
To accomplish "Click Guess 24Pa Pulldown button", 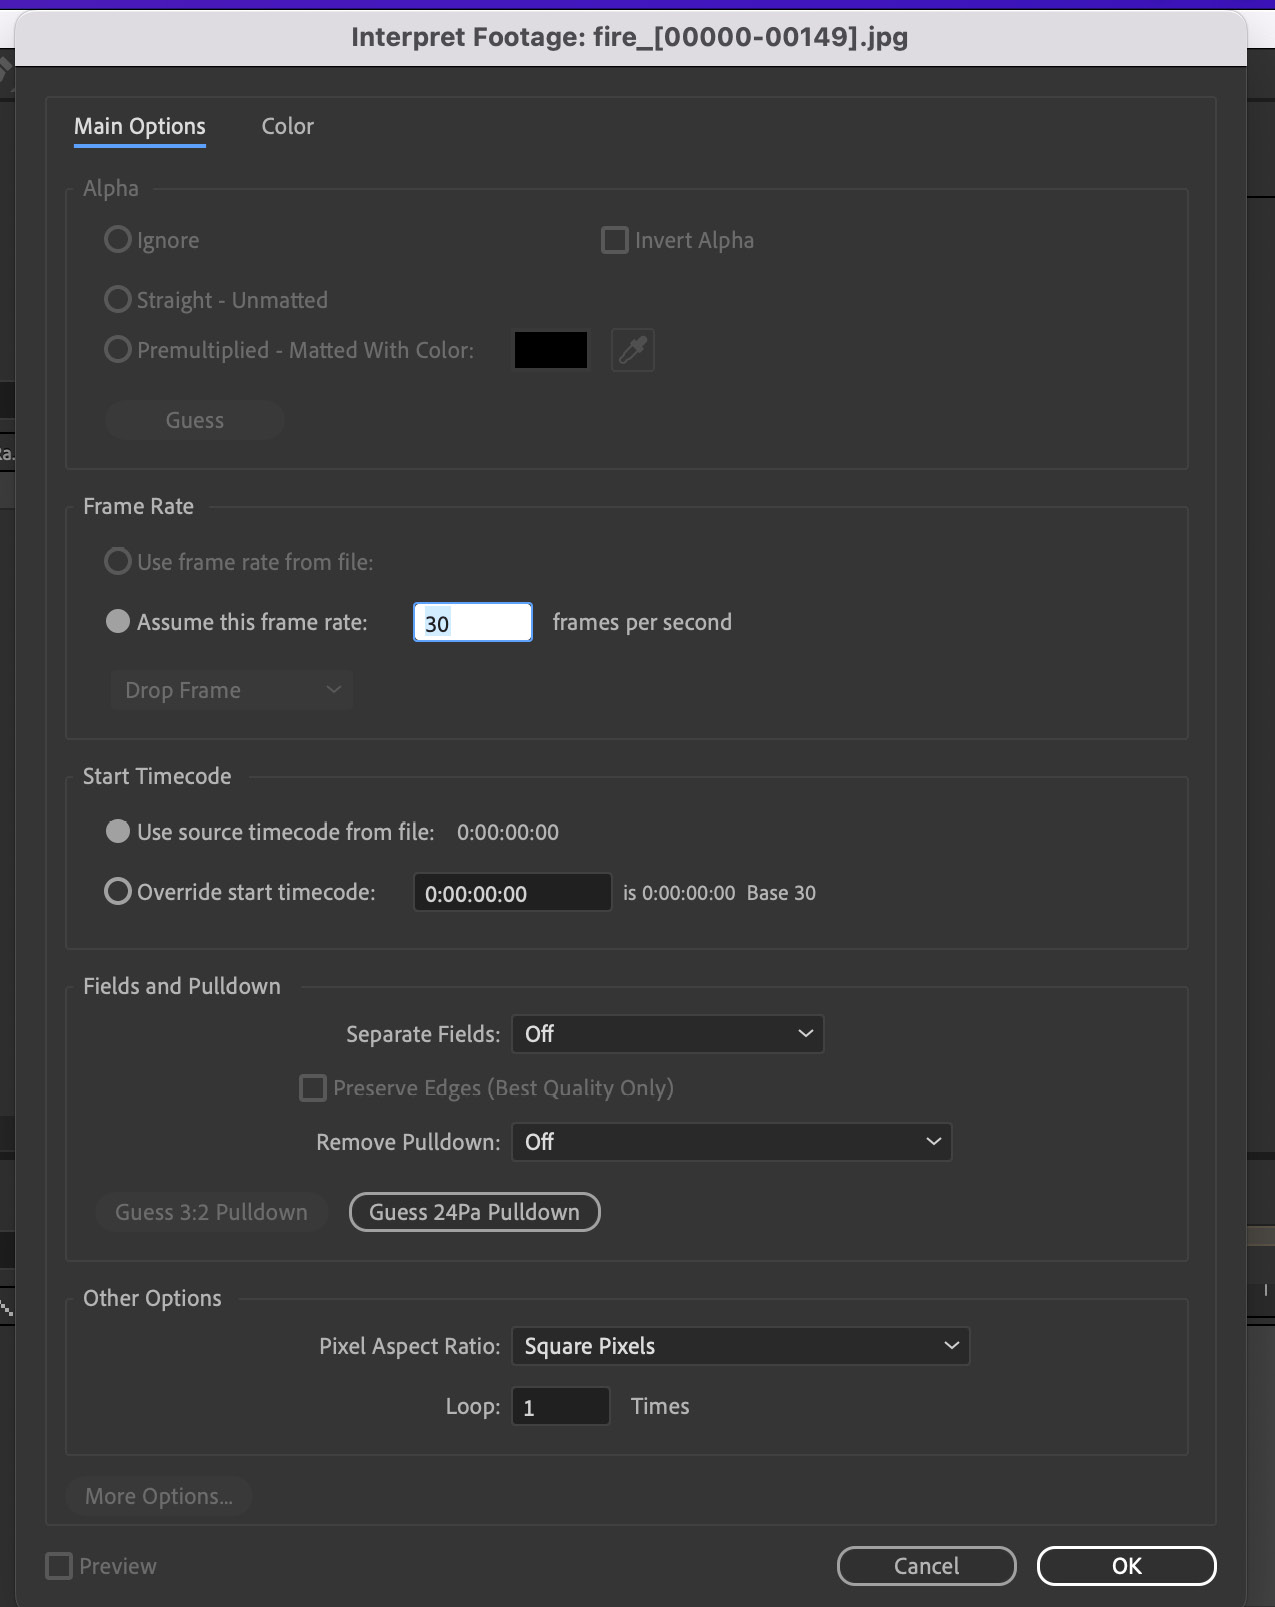I will click(x=474, y=1212).
